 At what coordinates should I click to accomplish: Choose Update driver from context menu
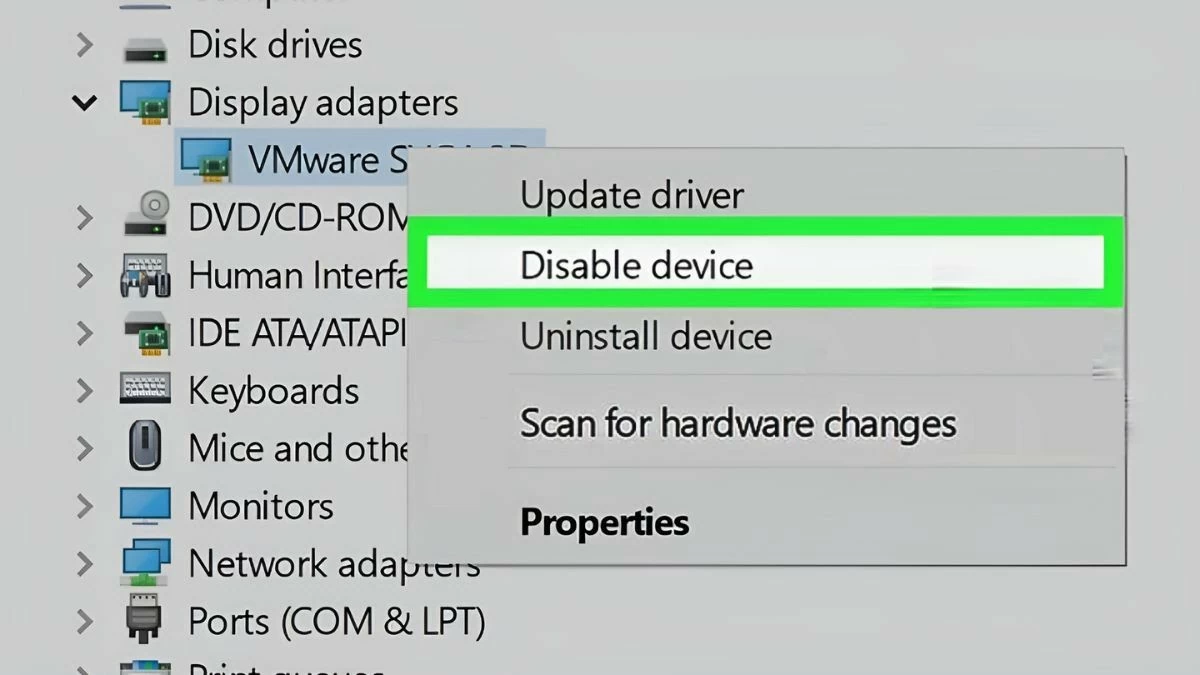(x=632, y=195)
